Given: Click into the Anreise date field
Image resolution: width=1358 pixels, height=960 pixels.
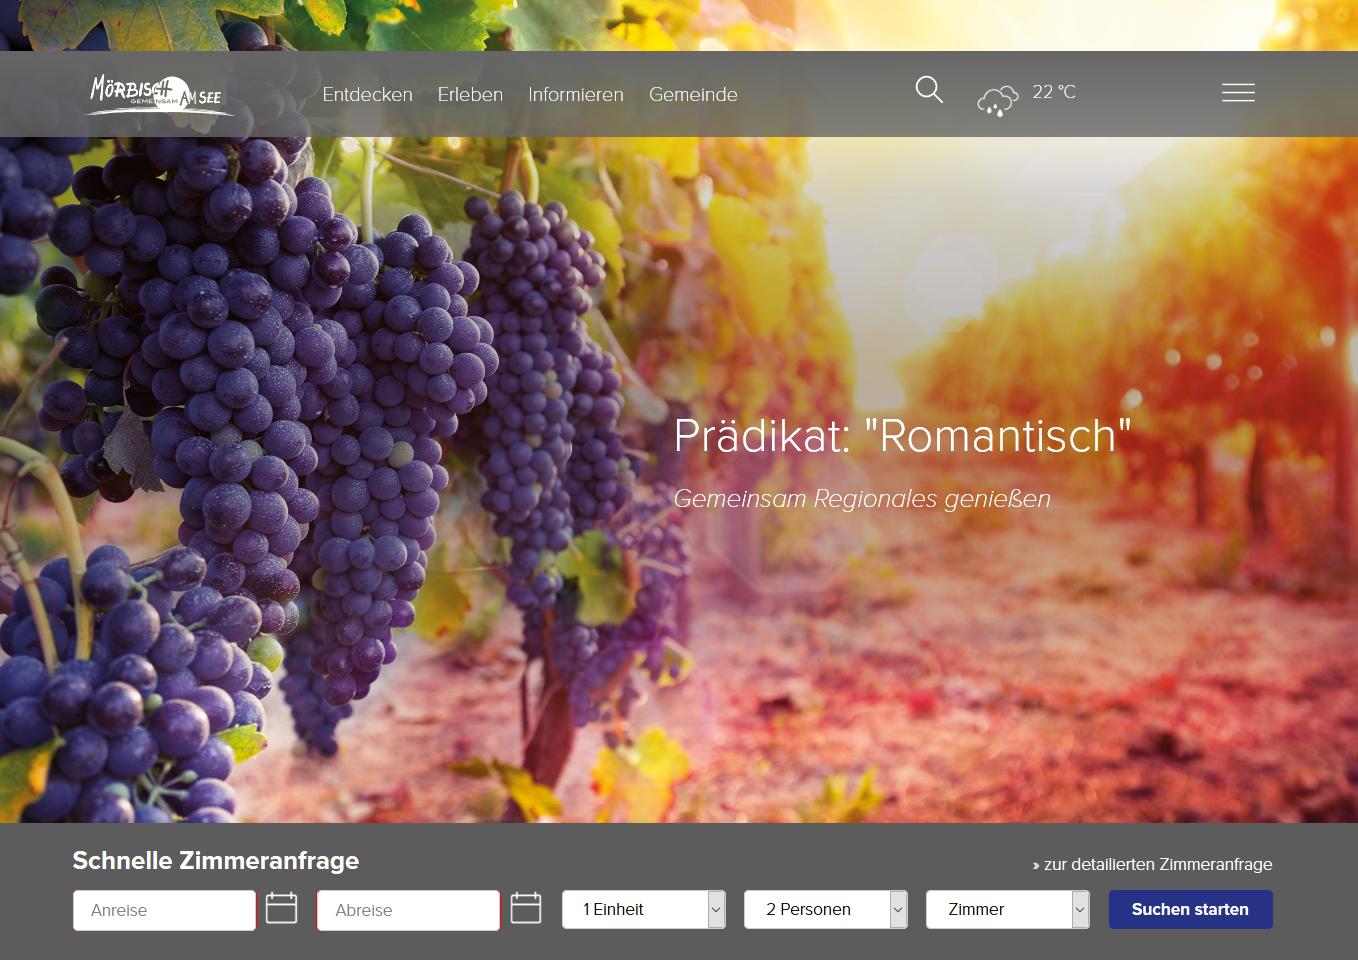Looking at the screenshot, I should (164, 910).
